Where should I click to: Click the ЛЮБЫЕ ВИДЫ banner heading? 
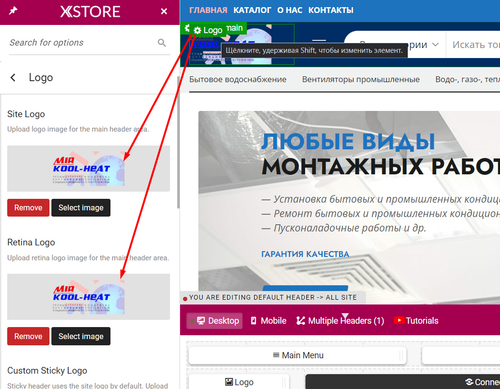348,142
